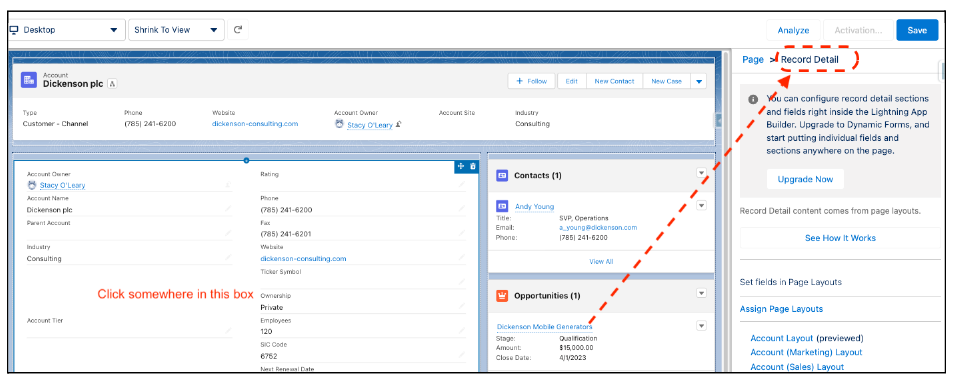Viewport: 954px width, 383px height.
Task: Open the Dickenson Mobile Generators row dropdown
Action: coord(701,326)
